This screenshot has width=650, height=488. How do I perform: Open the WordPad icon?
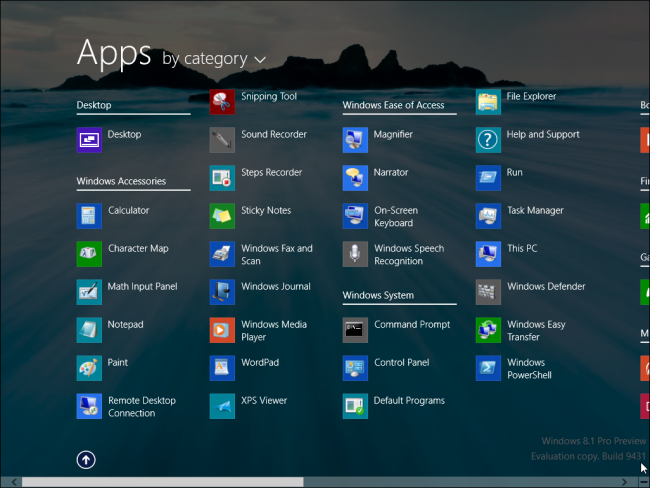pyautogui.click(x=222, y=368)
